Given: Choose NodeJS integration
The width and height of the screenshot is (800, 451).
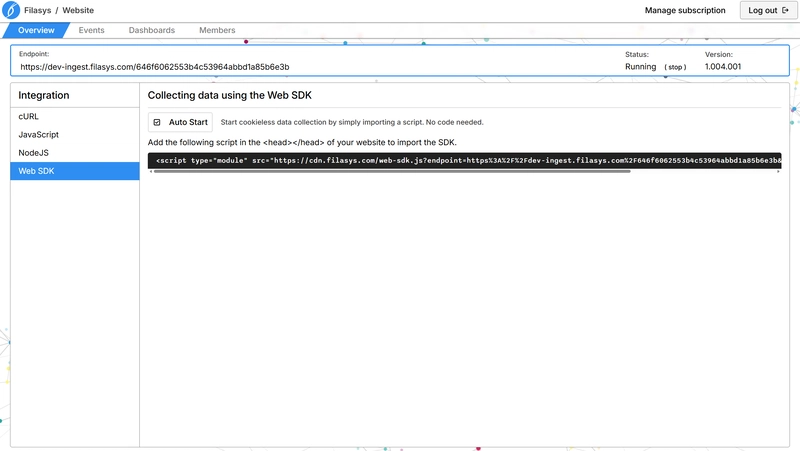Looking at the screenshot, I should [34, 153].
